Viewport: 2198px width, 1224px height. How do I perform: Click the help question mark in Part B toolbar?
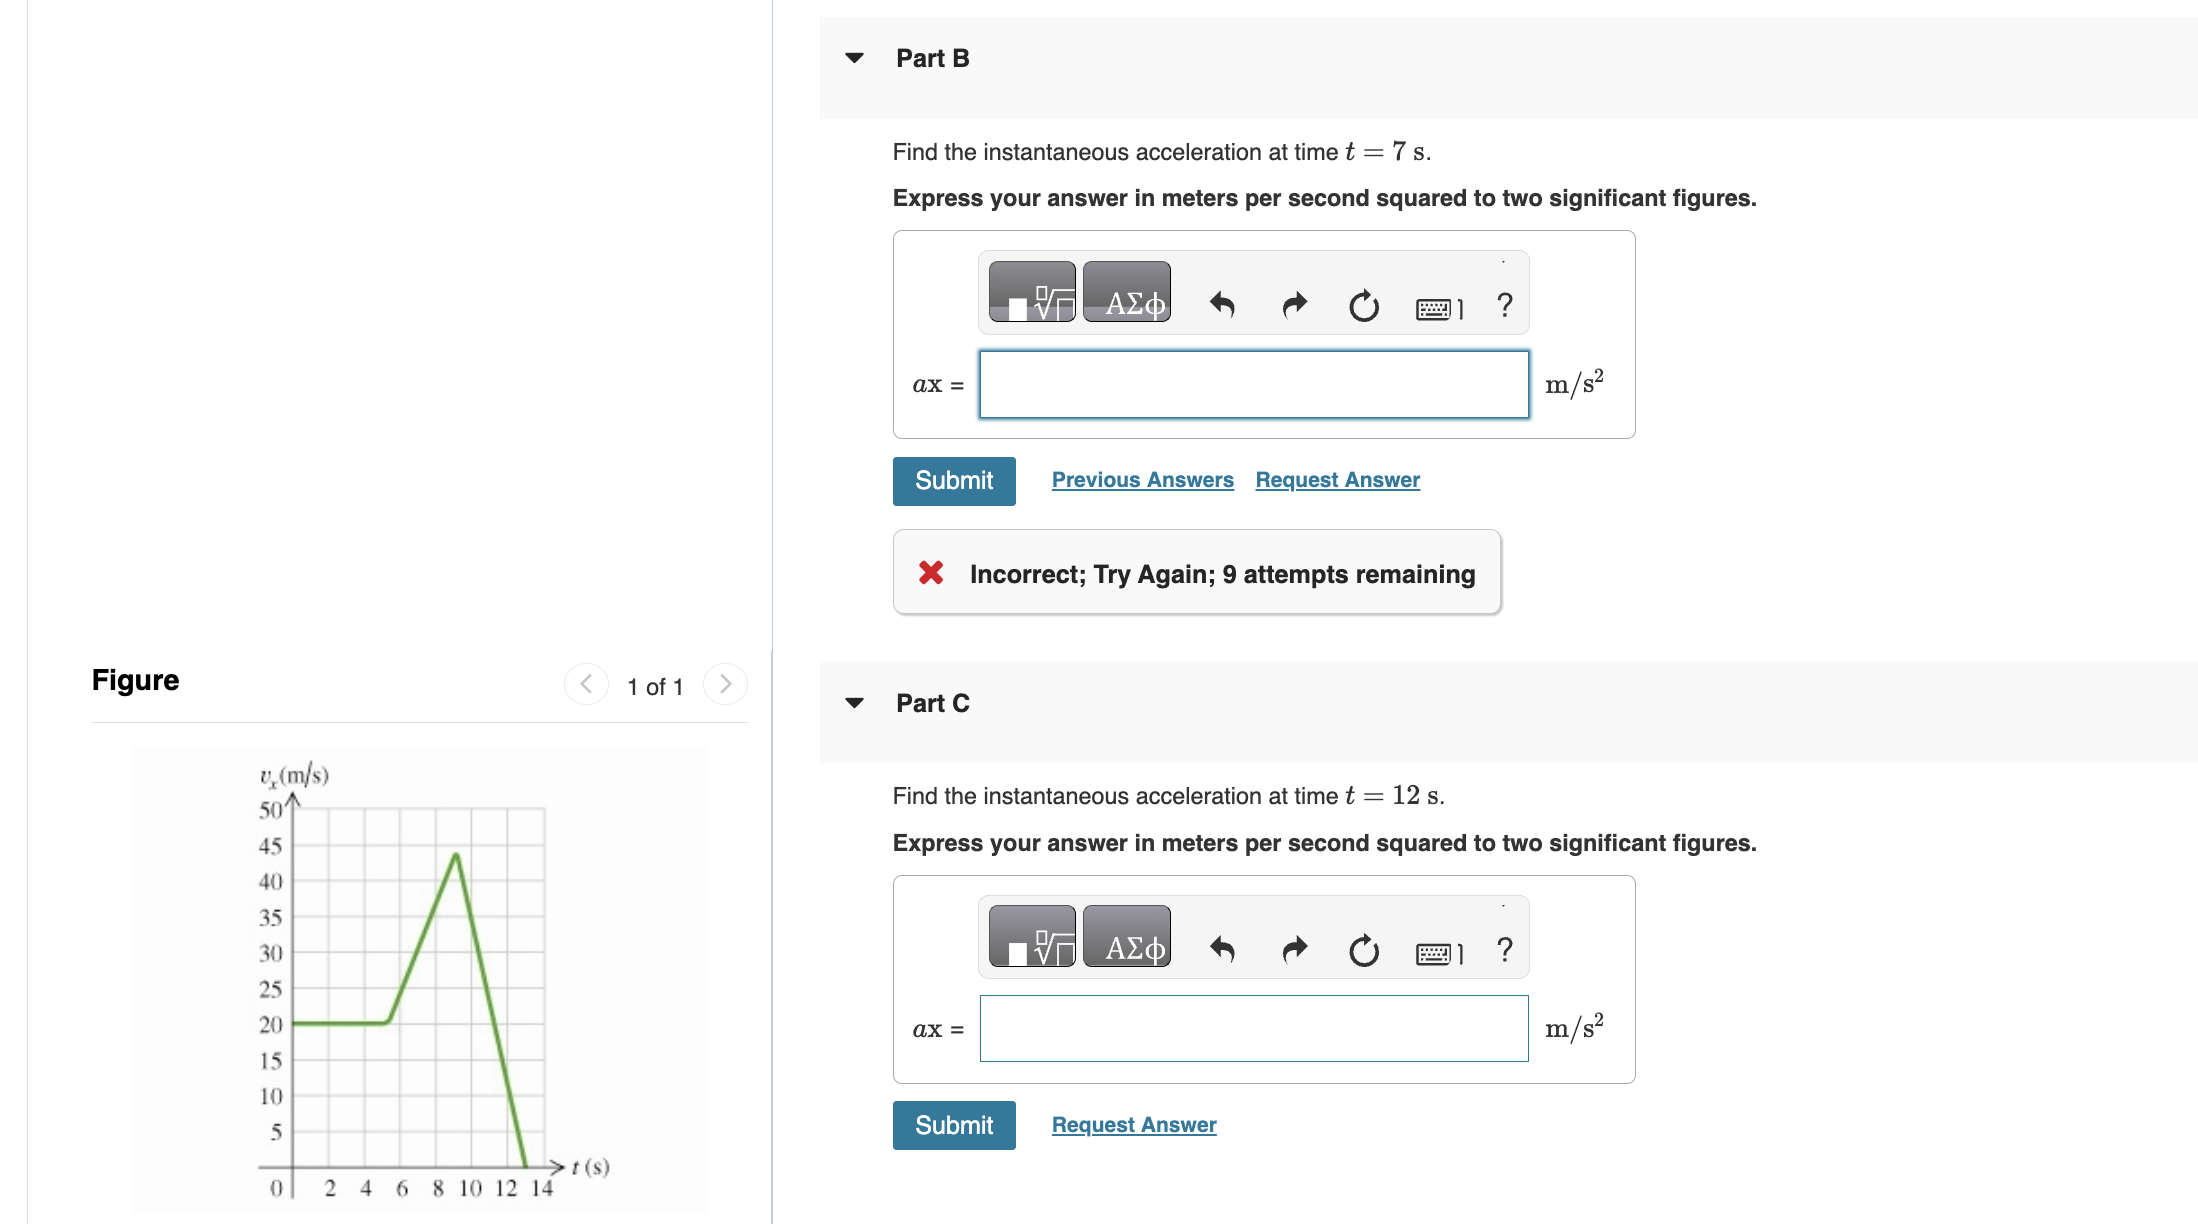tap(1504, 303)
